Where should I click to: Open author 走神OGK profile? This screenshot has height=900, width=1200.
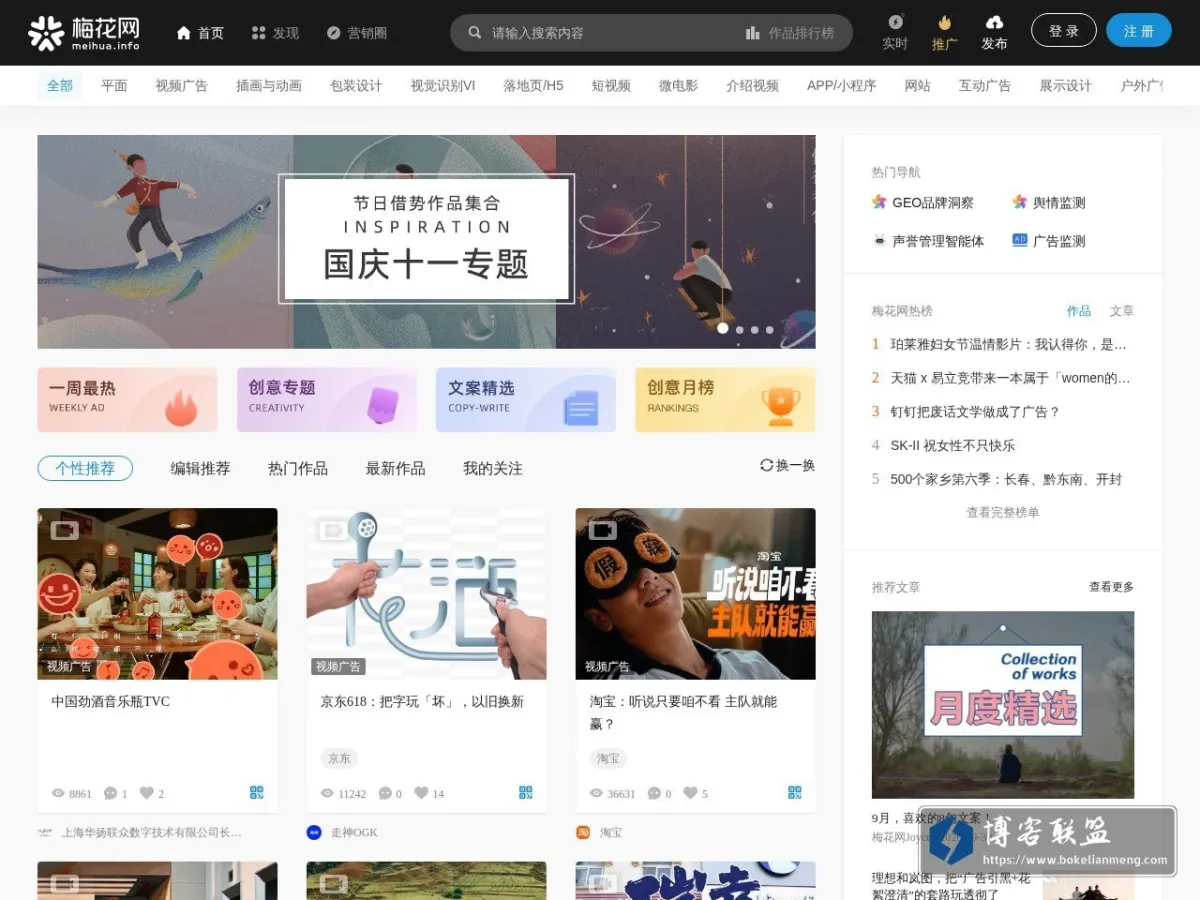pos(354,832)
